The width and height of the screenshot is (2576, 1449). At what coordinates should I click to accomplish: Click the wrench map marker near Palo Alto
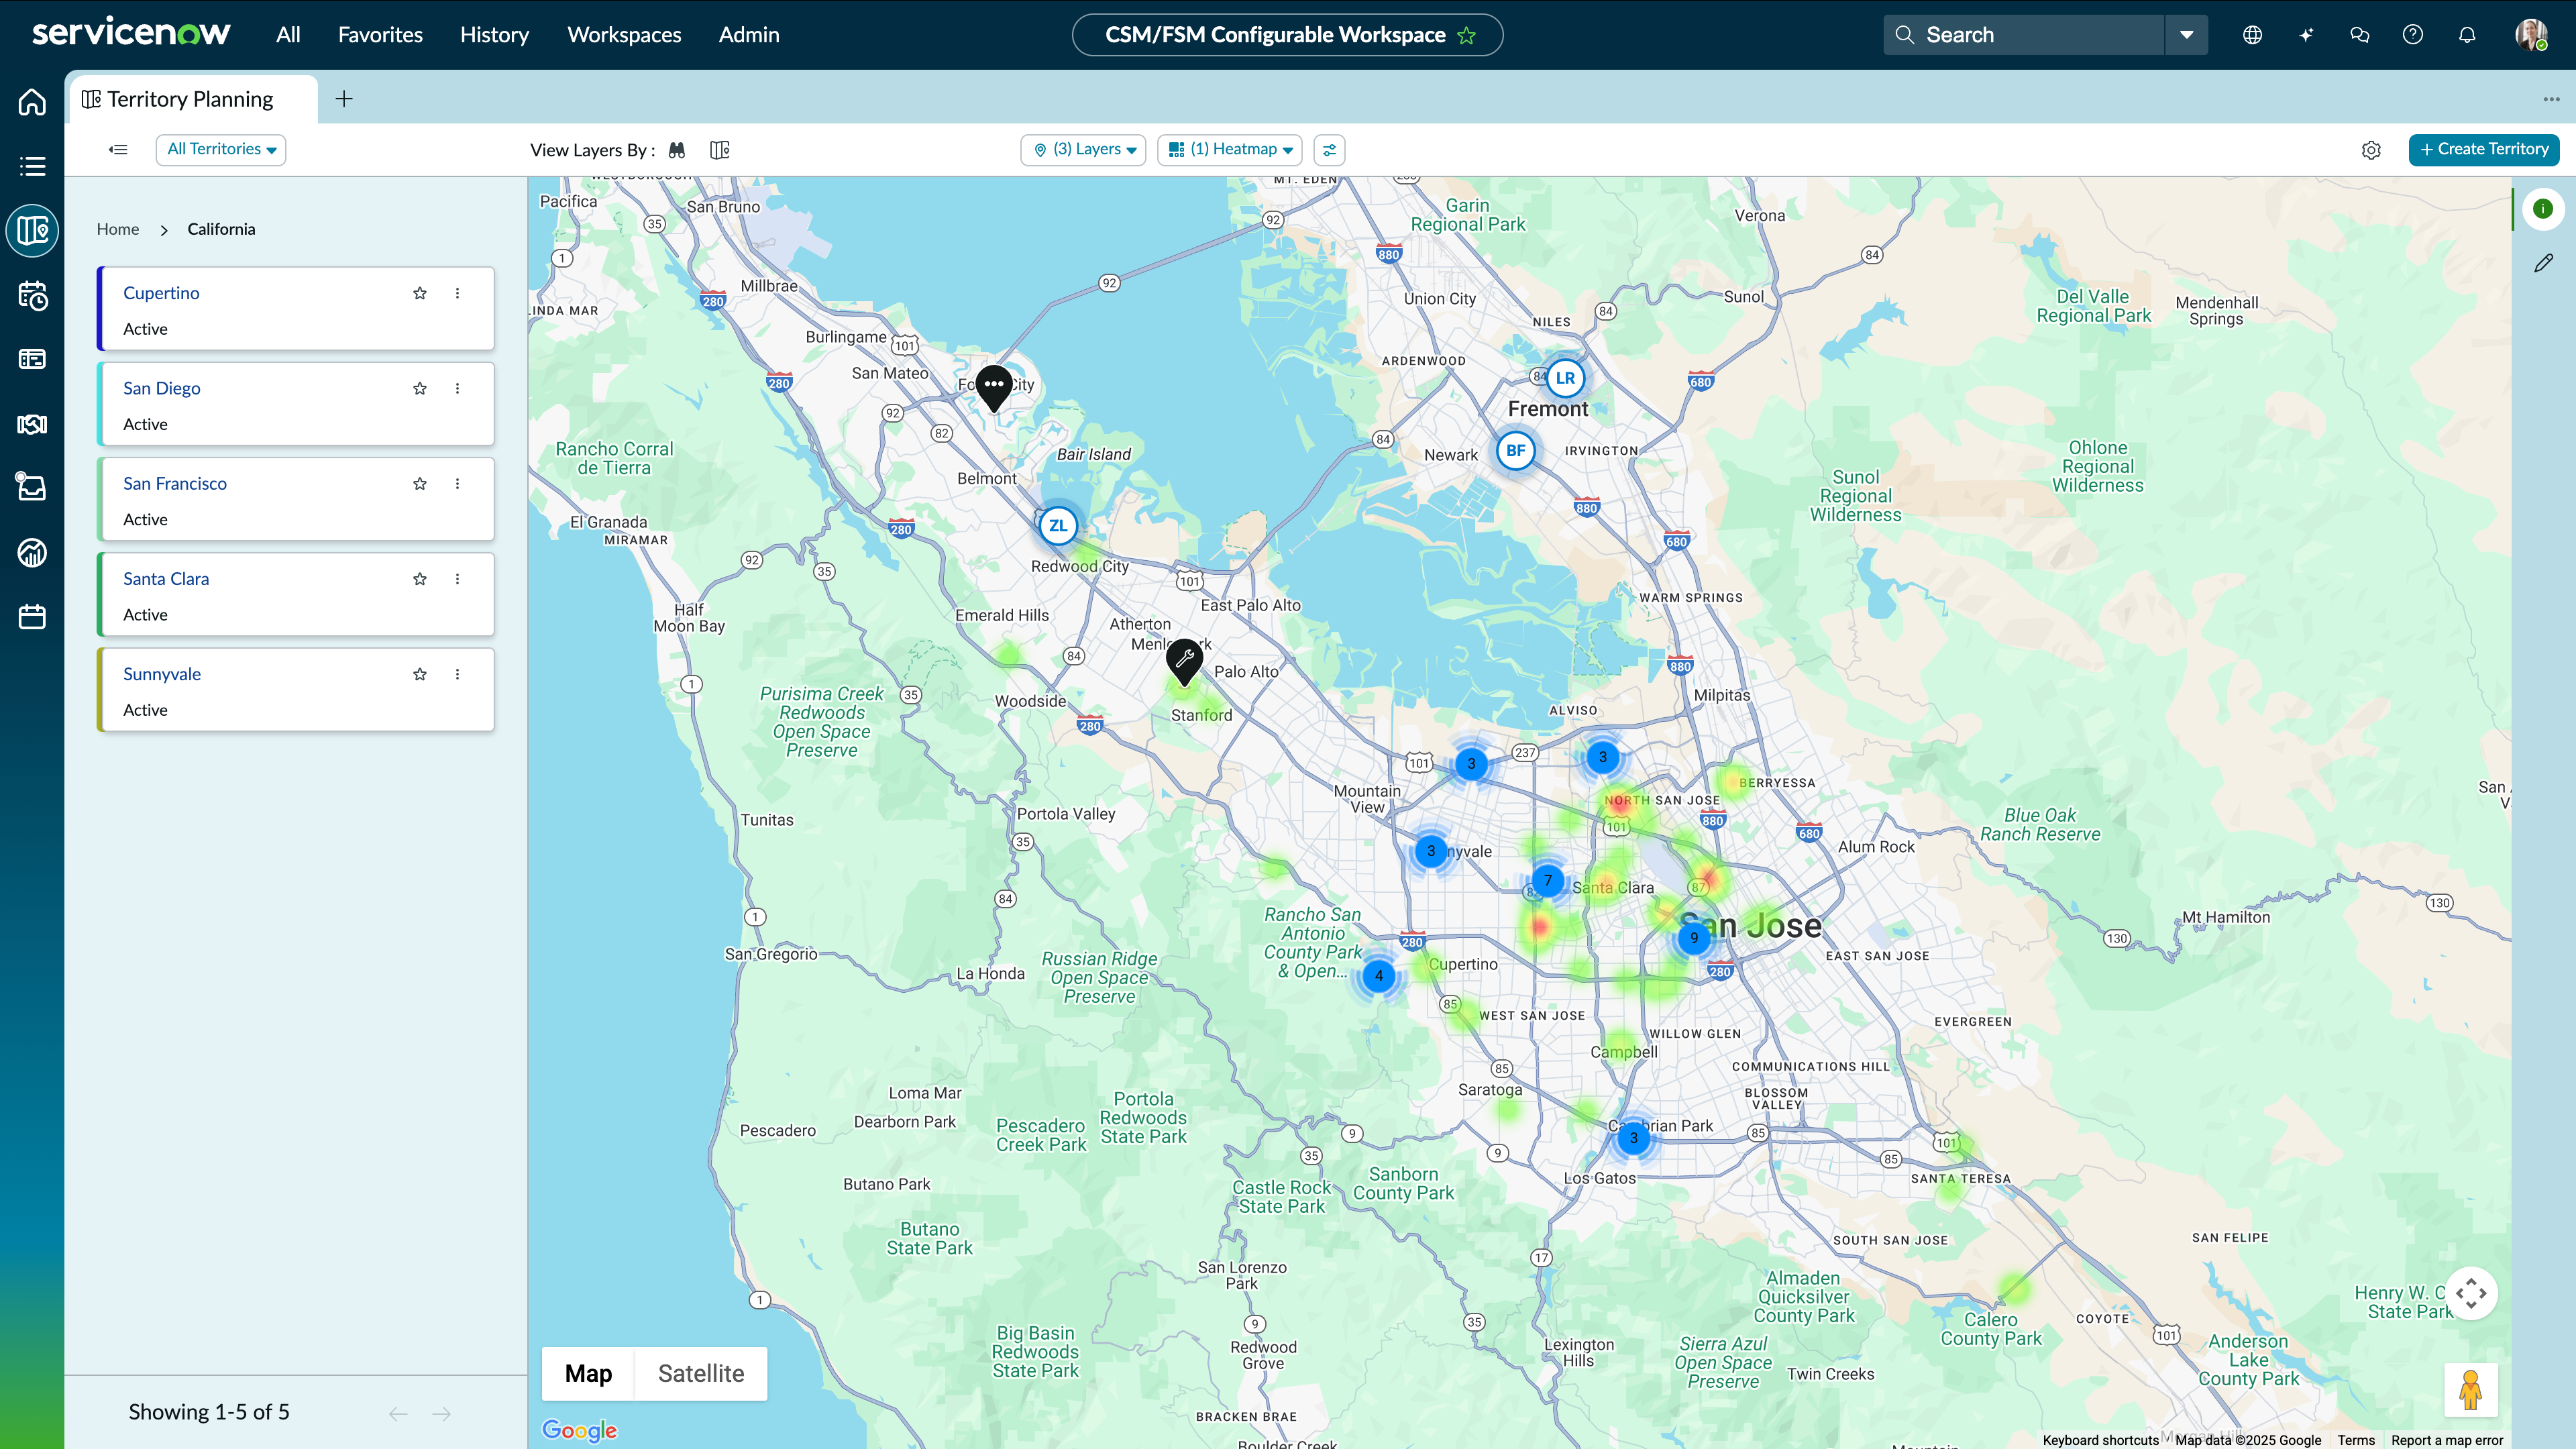(x=1184, y=660)
